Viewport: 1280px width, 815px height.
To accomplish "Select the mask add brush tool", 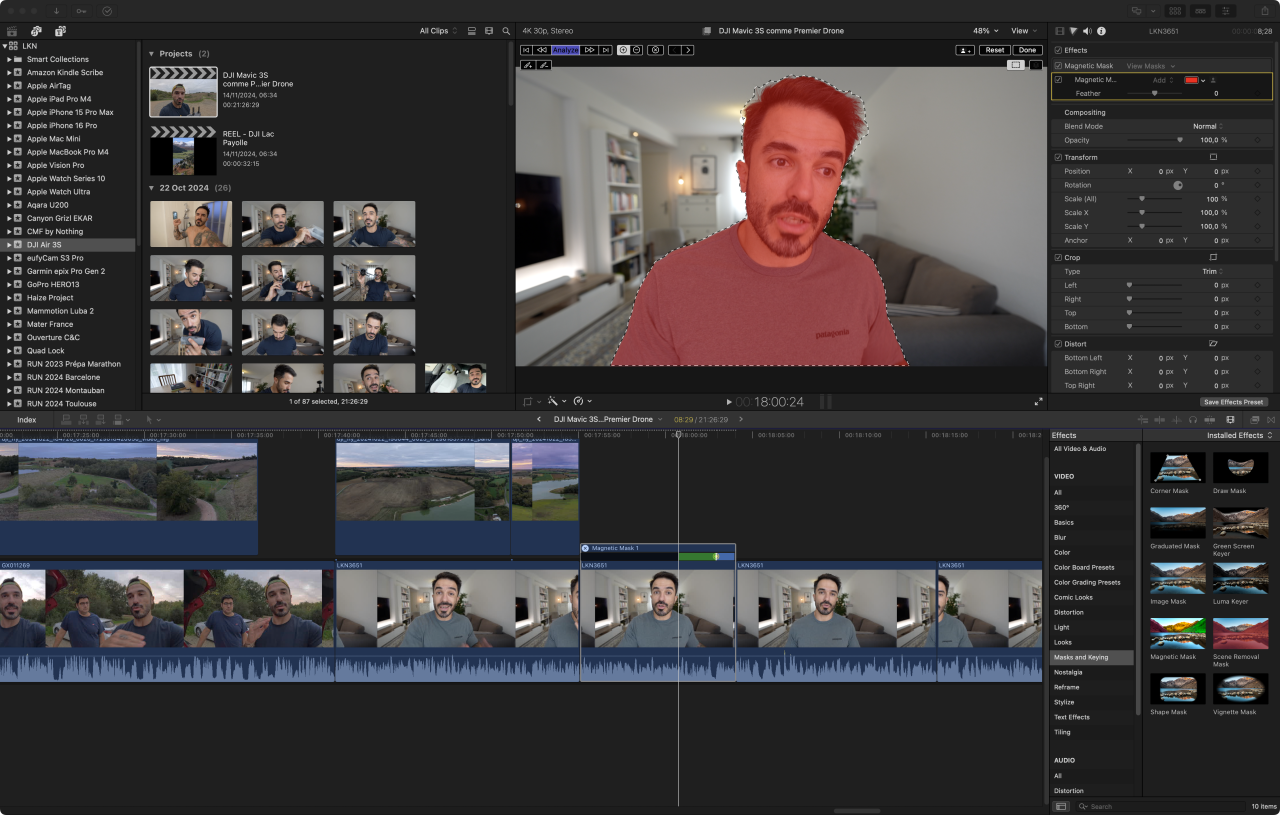I will pos(528,65).
